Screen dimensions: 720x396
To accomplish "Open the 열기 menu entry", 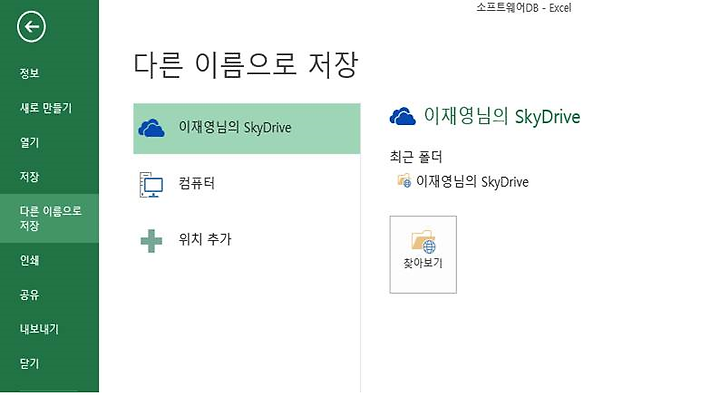I will pos(29,142).
